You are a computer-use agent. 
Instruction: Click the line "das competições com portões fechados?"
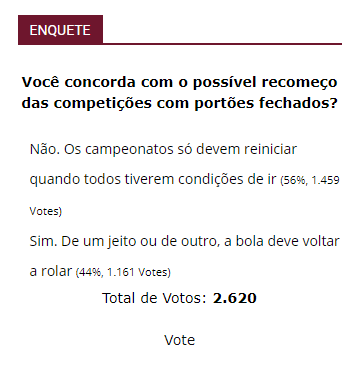(180, 104)
